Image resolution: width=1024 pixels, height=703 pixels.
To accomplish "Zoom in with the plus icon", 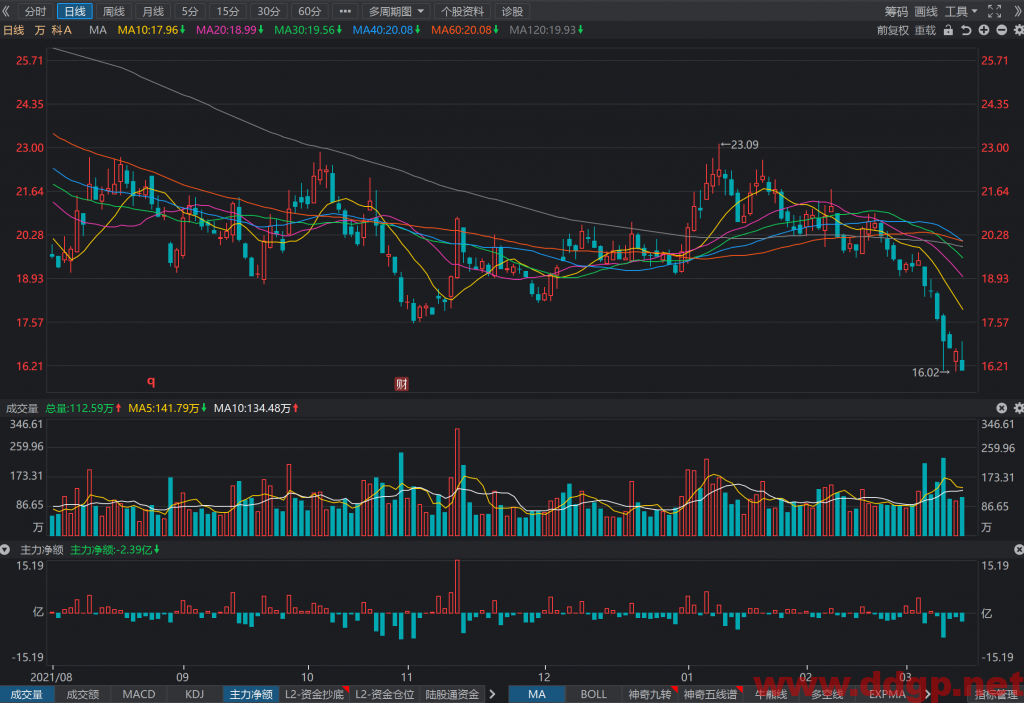I will click(984, 30).
